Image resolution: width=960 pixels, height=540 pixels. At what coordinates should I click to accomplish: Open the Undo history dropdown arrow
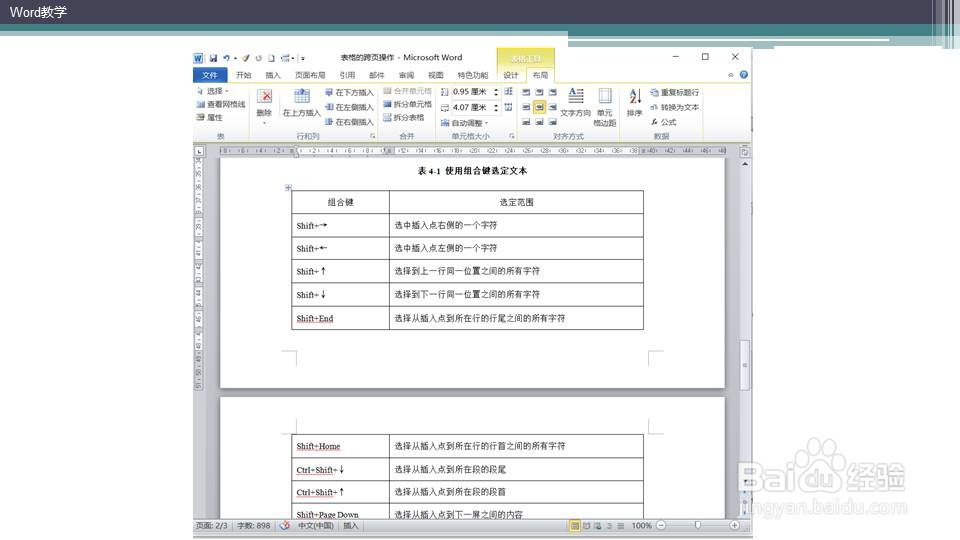[235, 59]
